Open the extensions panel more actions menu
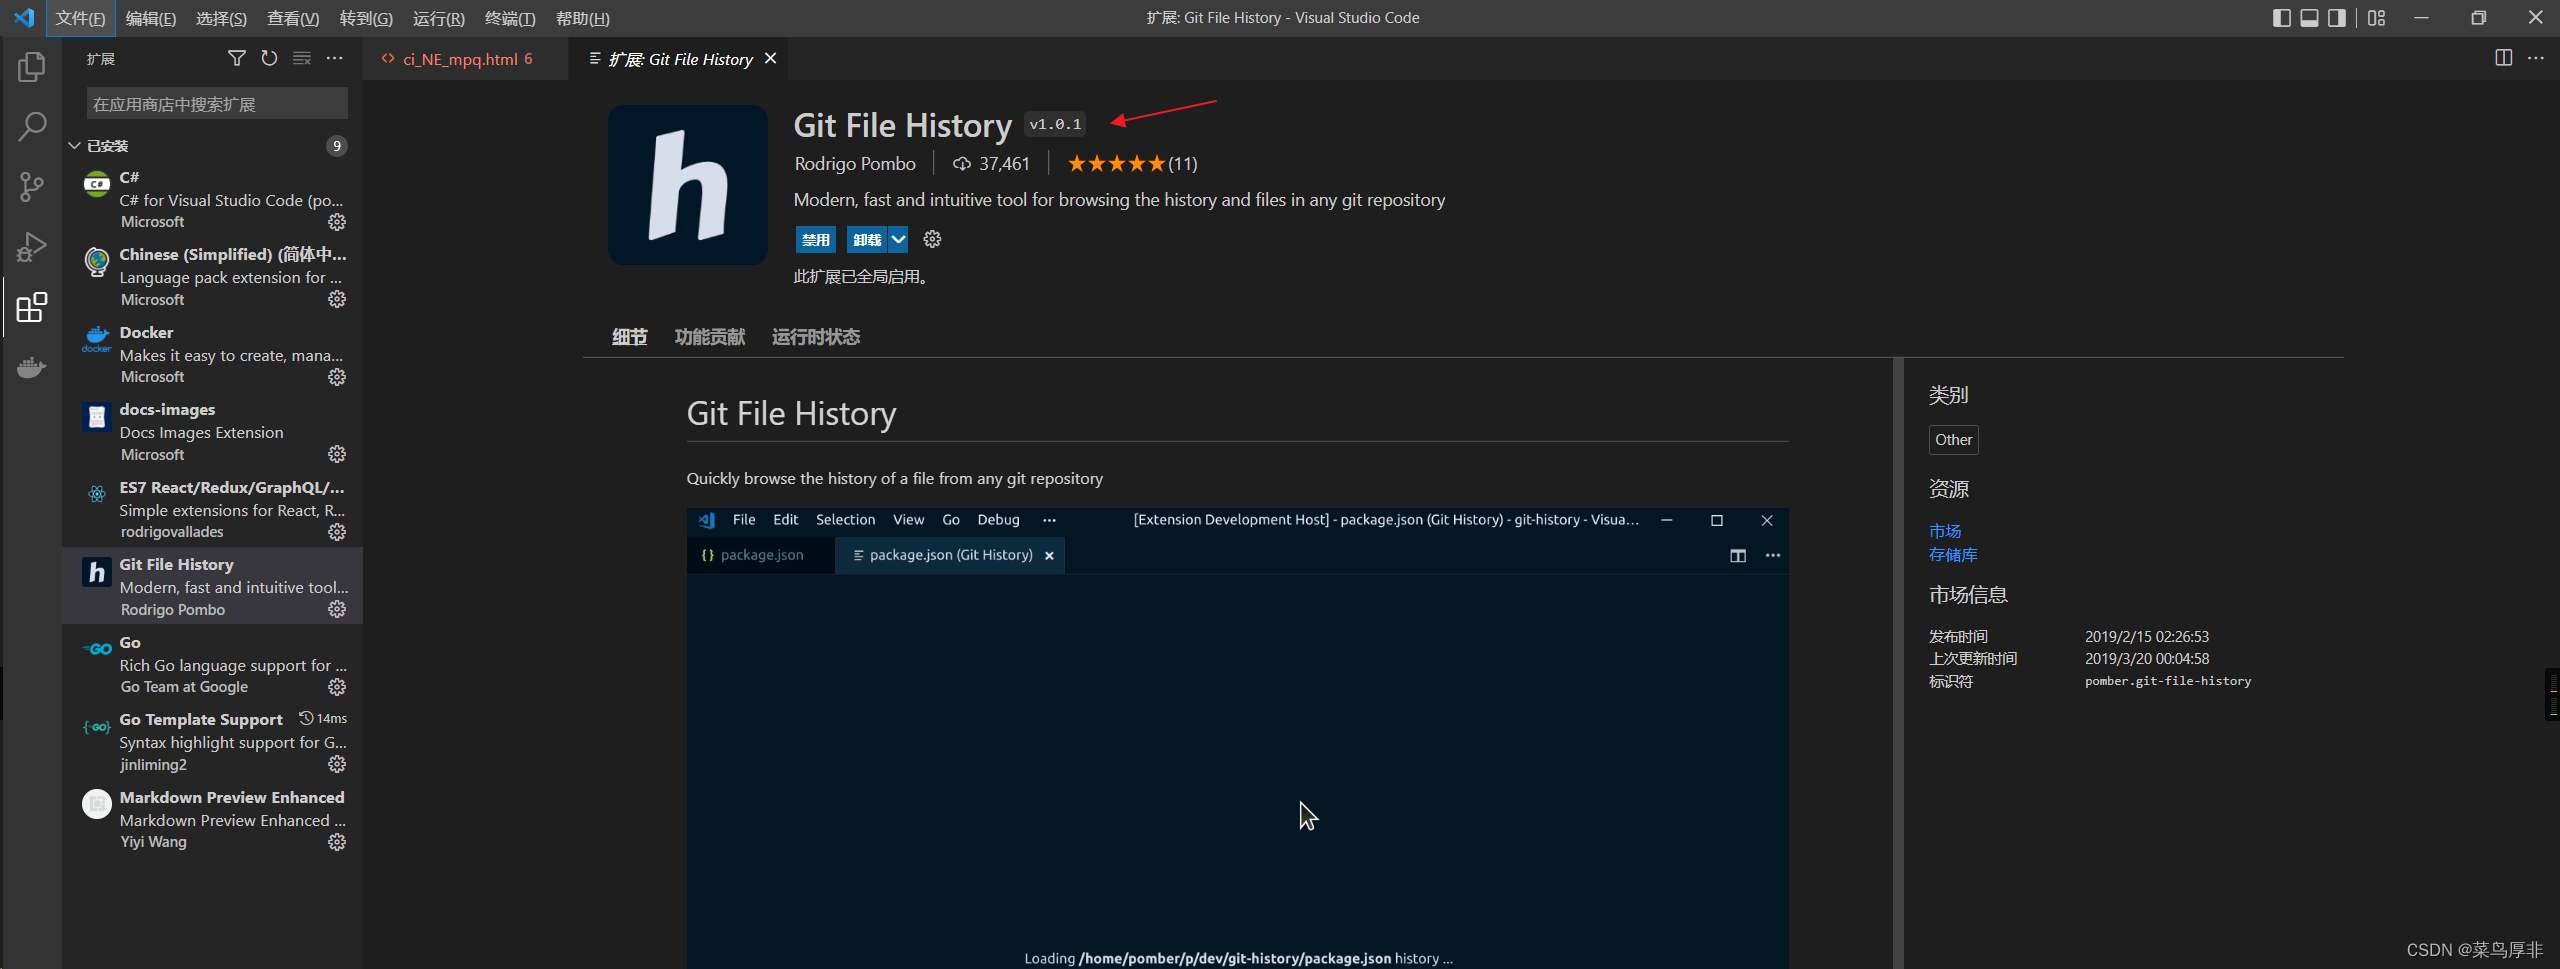The width and height of the screenshot is (2560, 969). 335,58
